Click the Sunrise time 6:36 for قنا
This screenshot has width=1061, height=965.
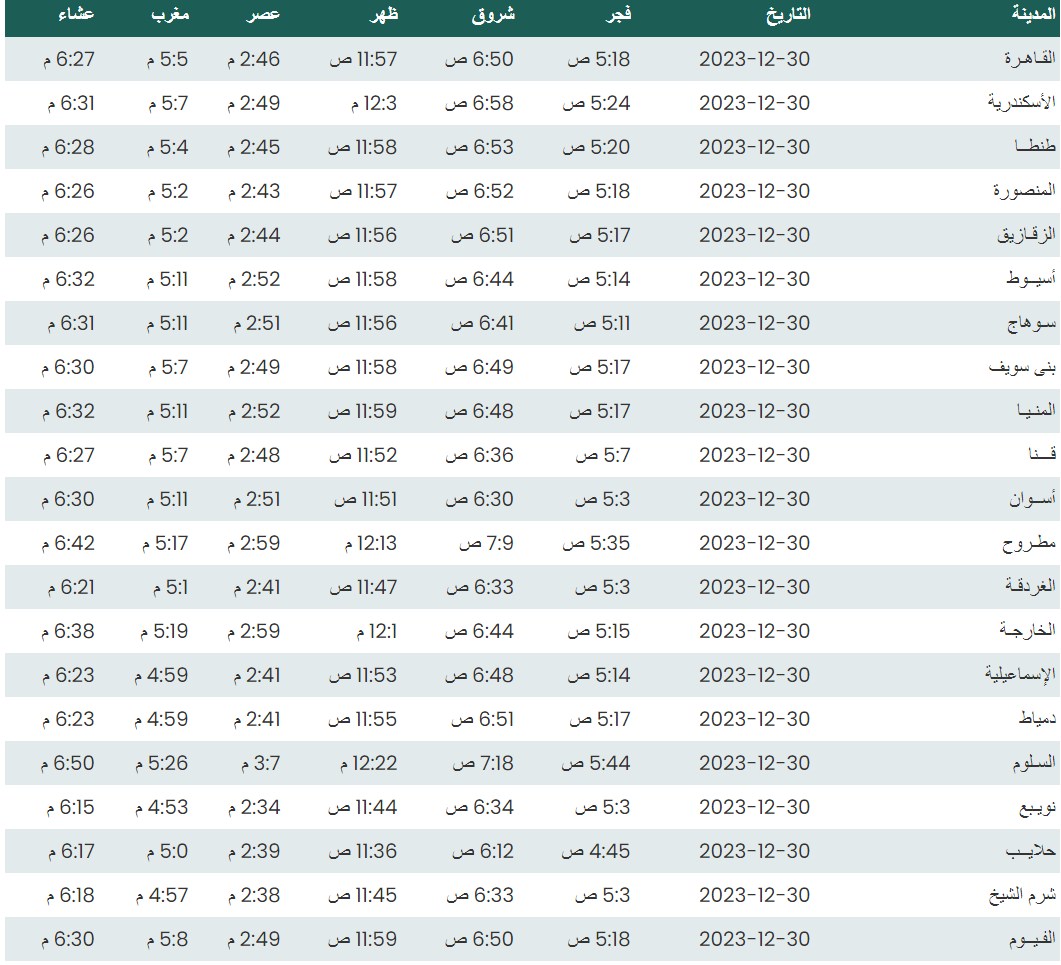point(480,455)
